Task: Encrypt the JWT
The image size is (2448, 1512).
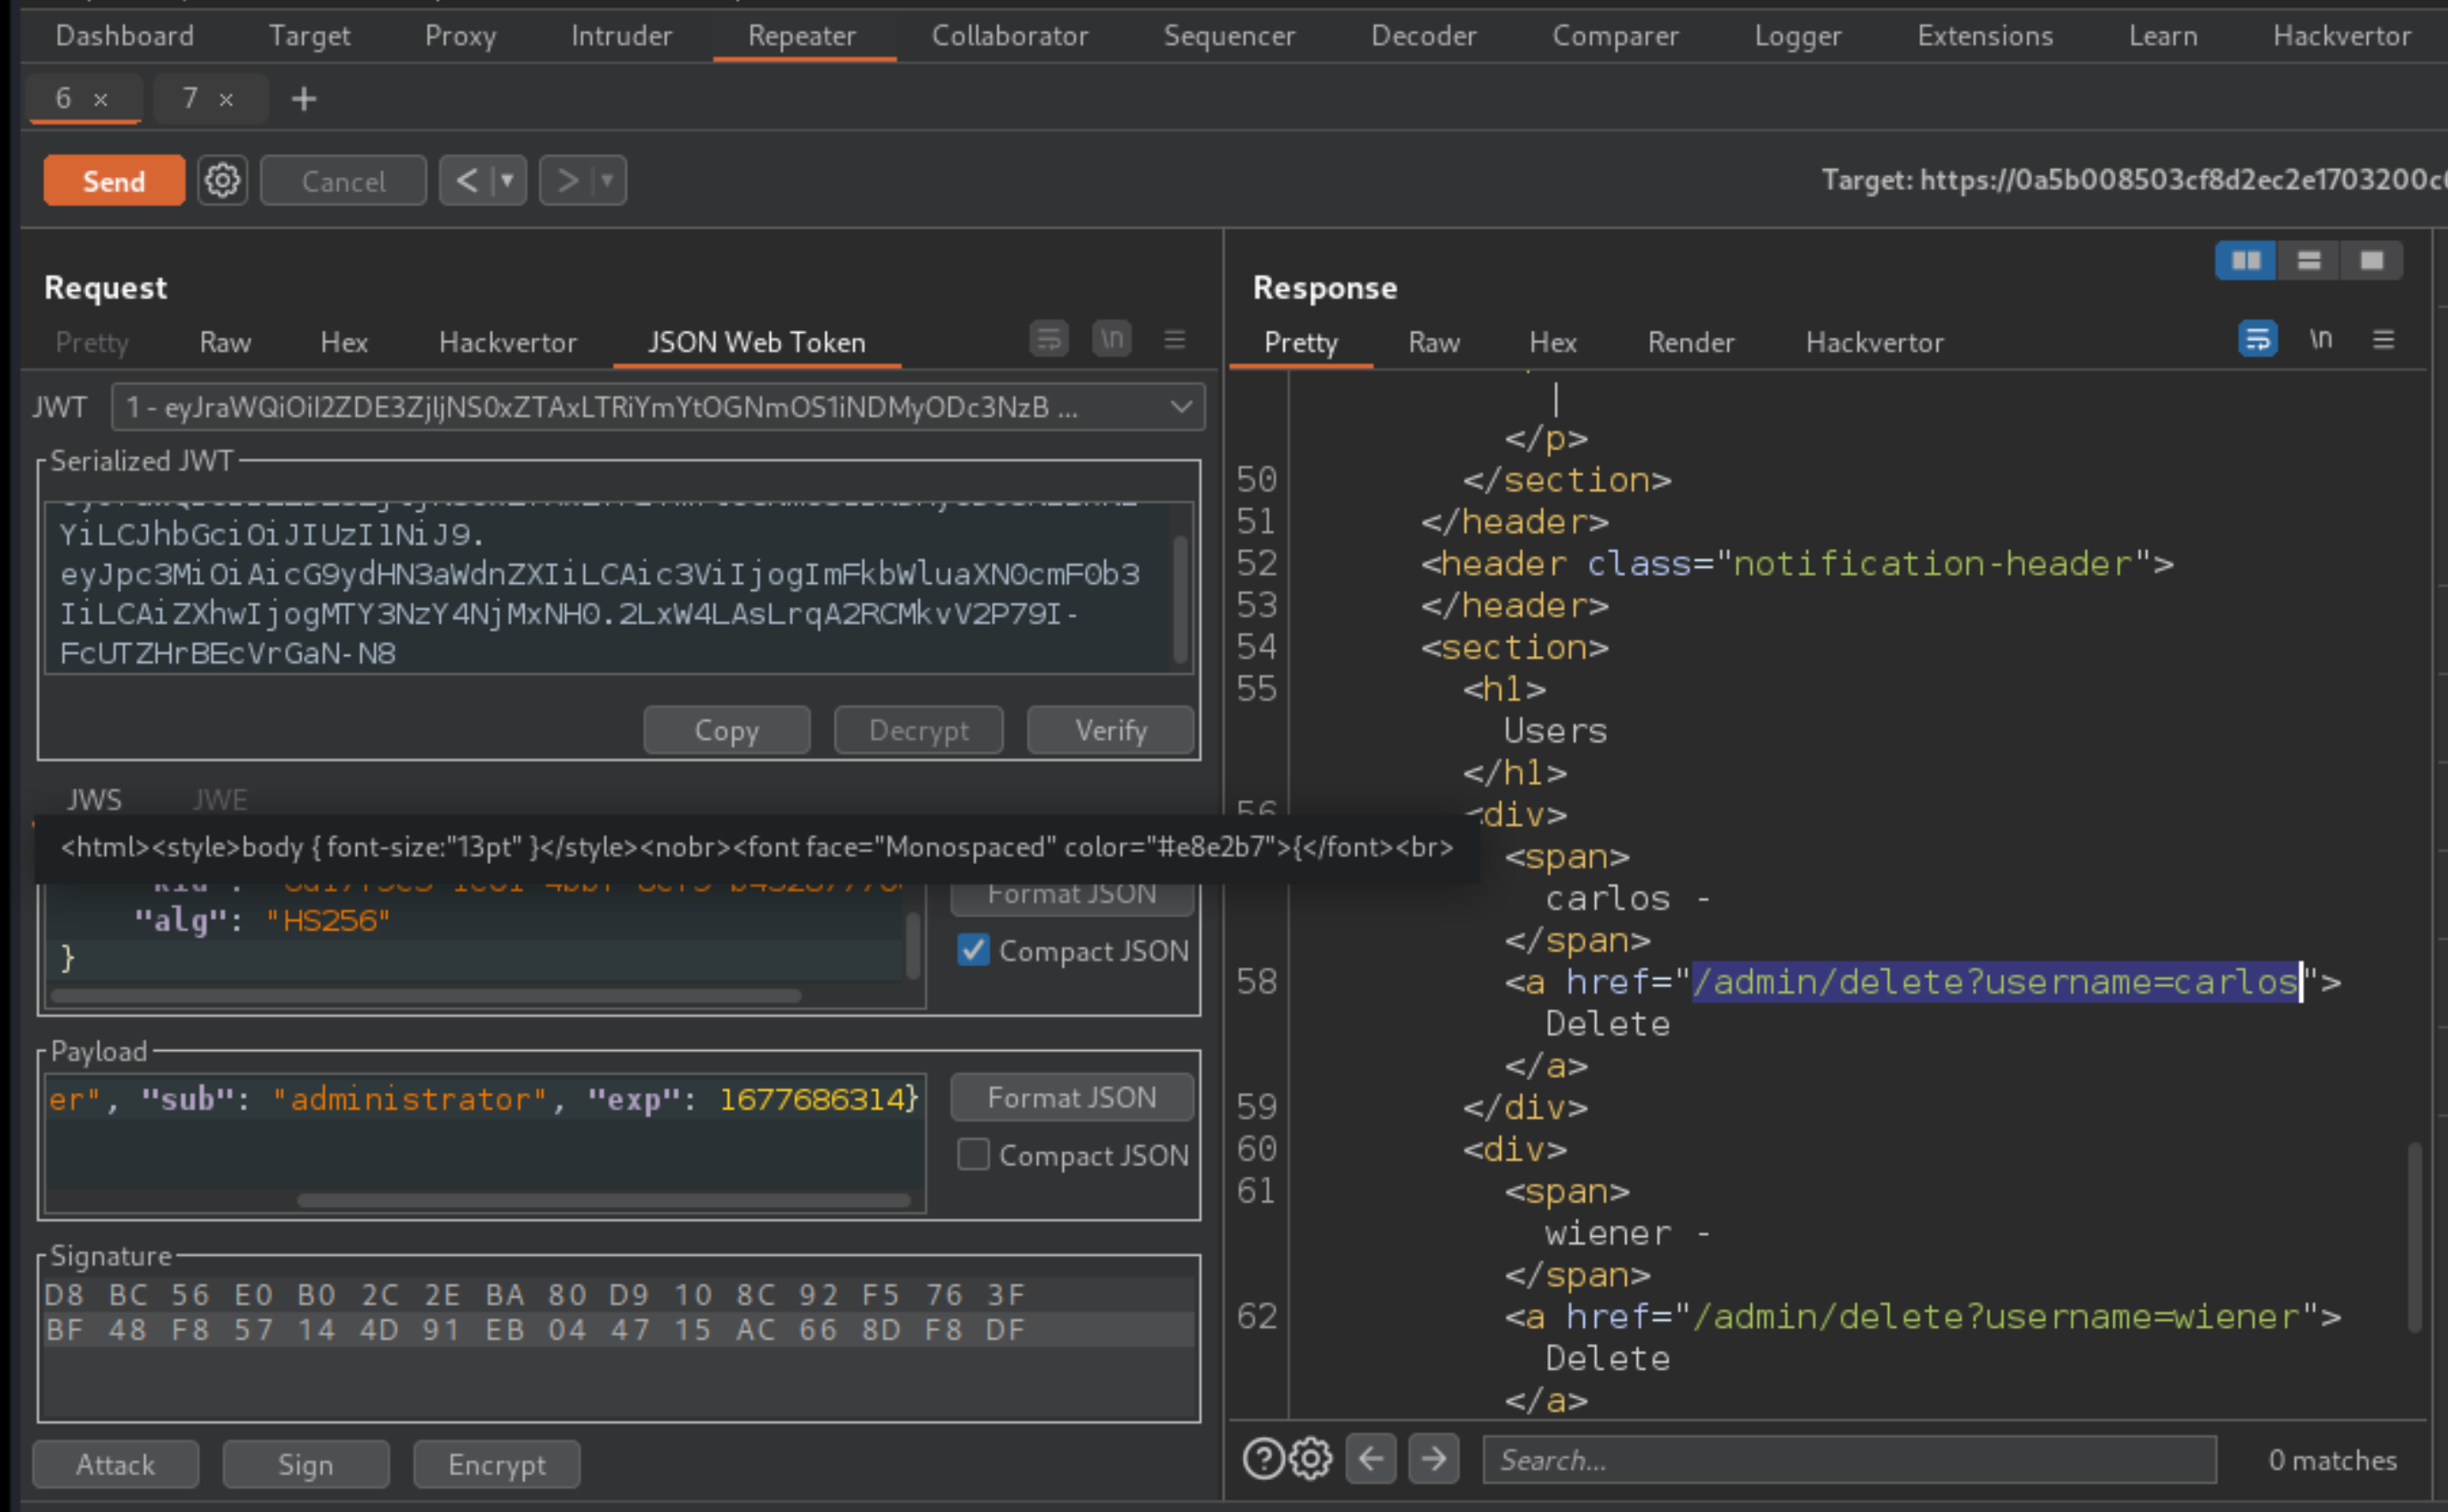Action: click(497, 1465)
